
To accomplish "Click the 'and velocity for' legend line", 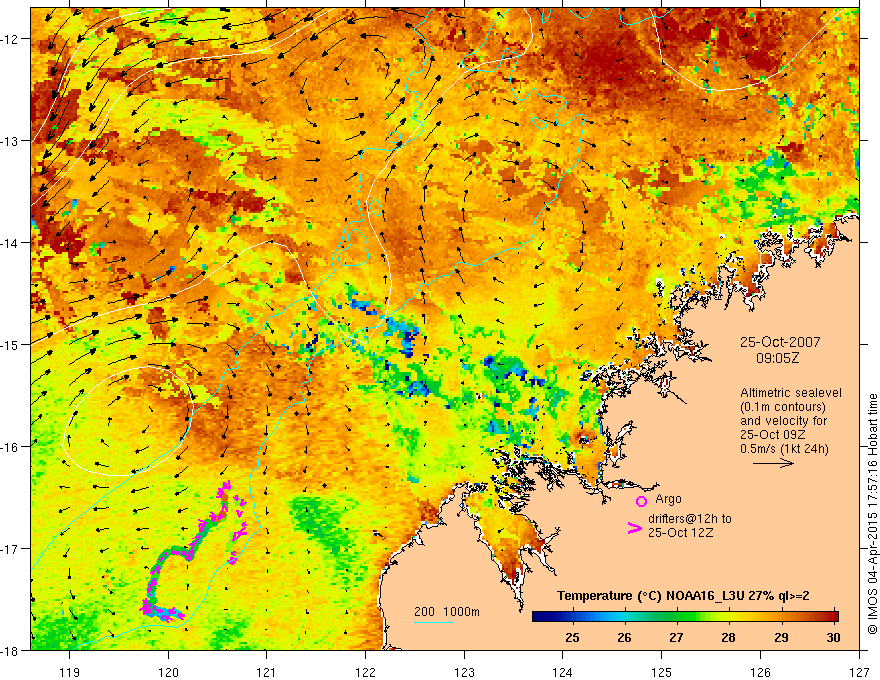I will (783, 421).
